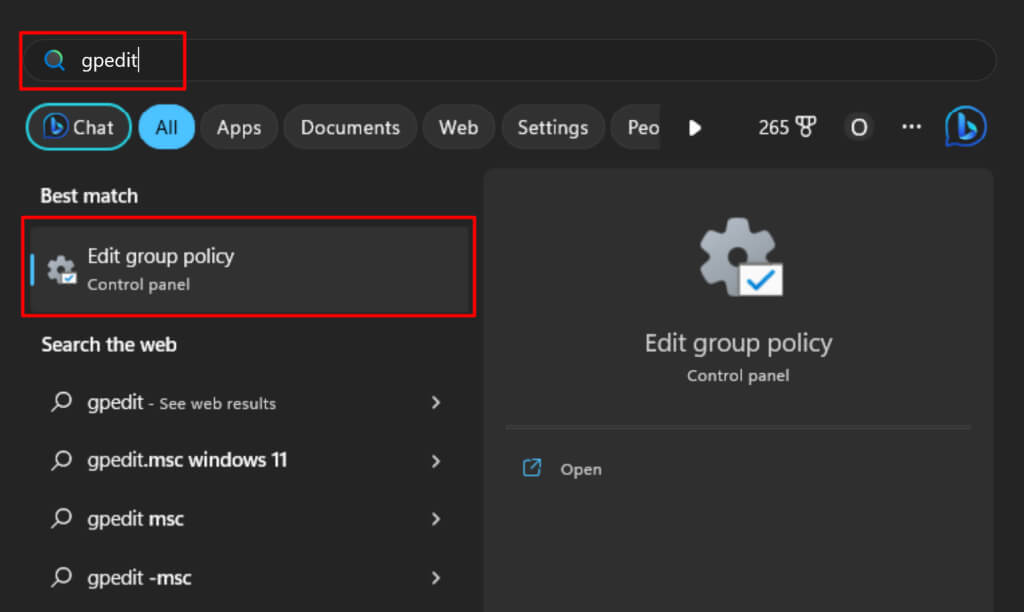Expand the 'gpedit msc' suggestion chevron
The width and height of the screenshot is (1024, 612).
coord(435,519)
